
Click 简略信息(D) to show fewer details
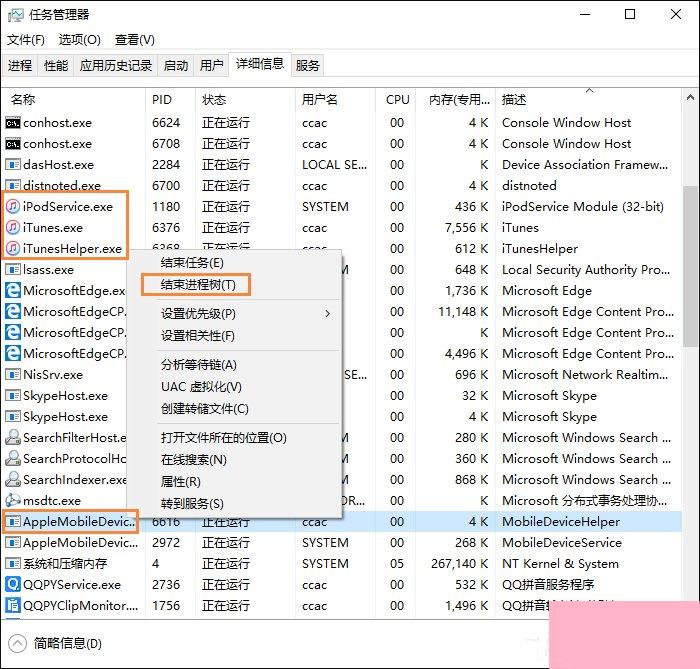68,643
